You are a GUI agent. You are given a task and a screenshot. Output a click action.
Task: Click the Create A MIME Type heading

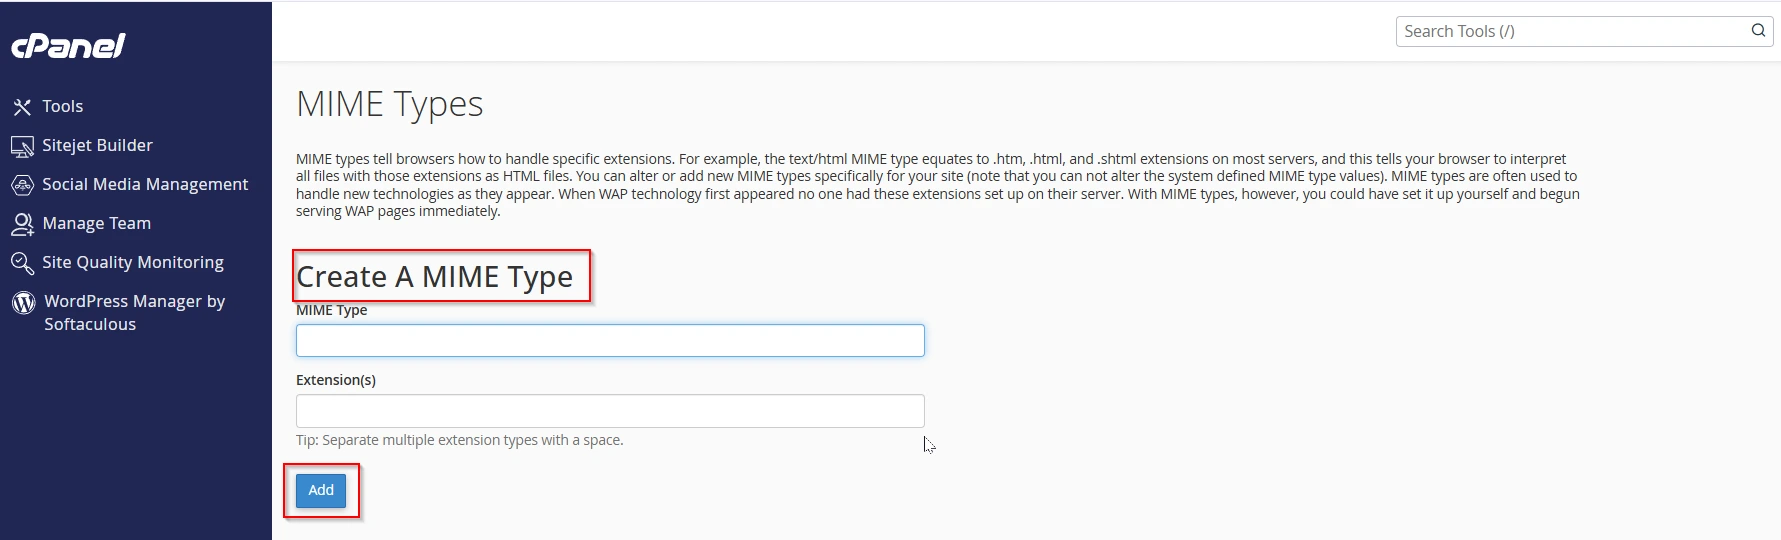(x=435, y=276)
